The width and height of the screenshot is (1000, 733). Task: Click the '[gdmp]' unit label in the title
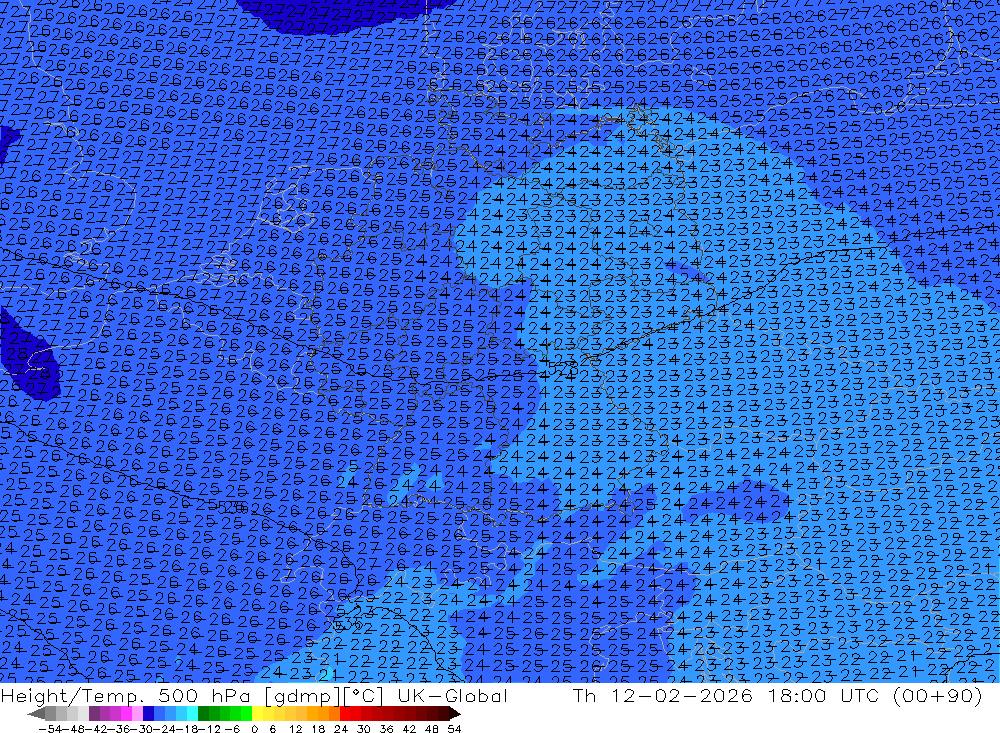point(302,696)
